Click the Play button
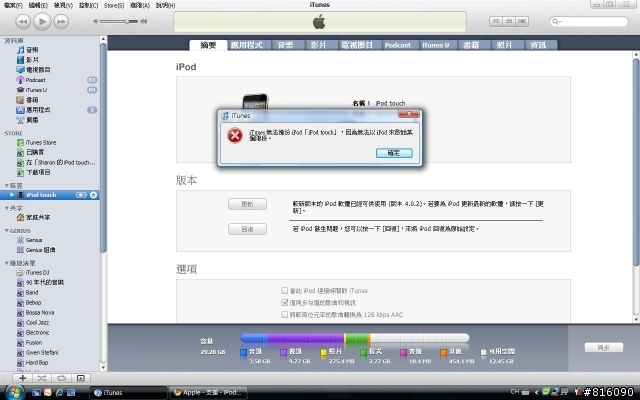Image resolution: width=640 pixels, height=400 pixels. pyautogui.click(x=42, y=21)
